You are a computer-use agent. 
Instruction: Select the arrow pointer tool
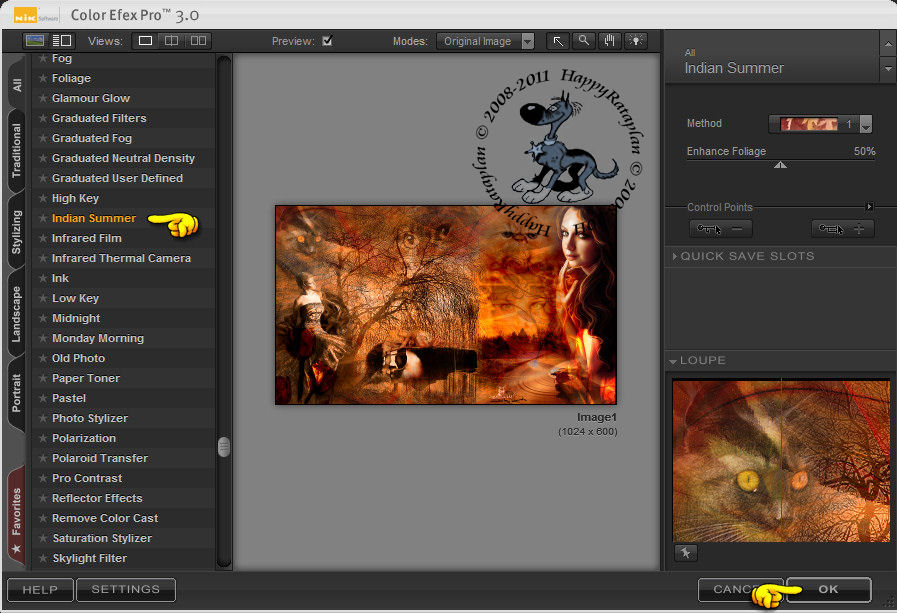558,41
